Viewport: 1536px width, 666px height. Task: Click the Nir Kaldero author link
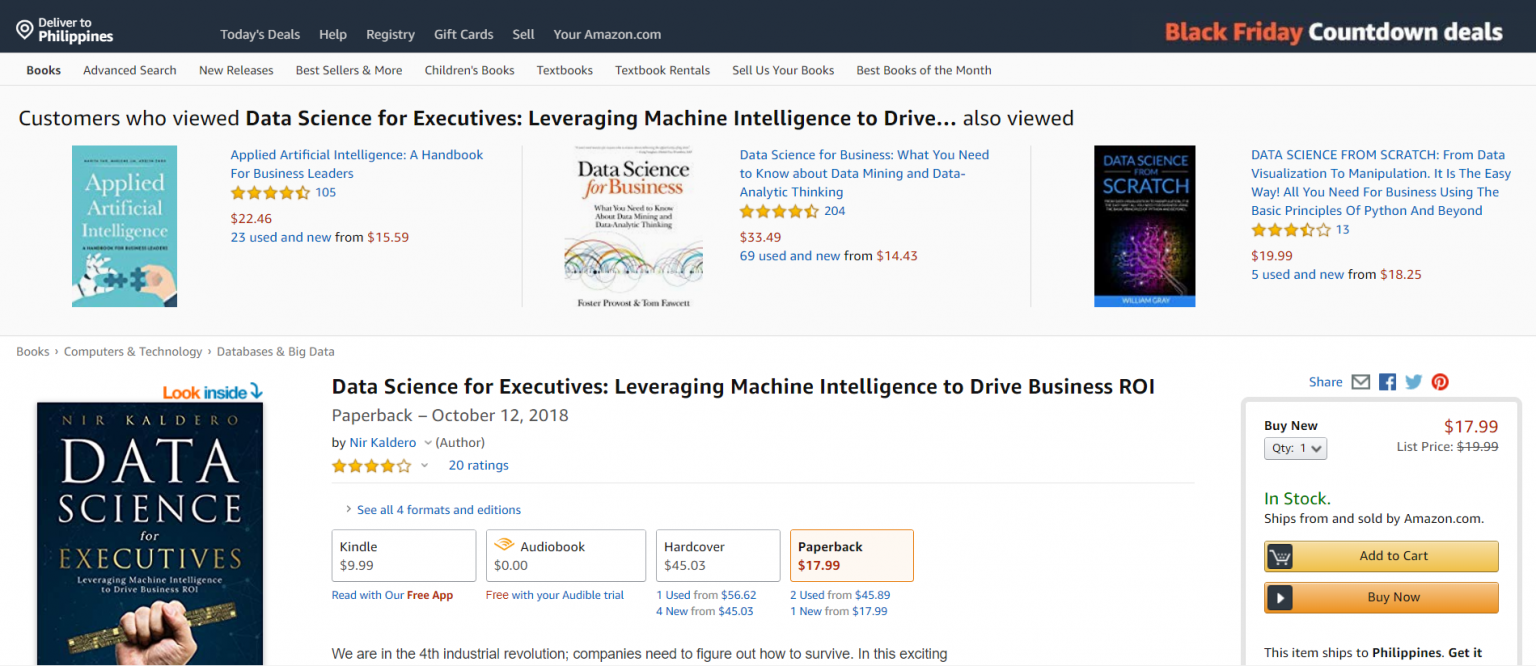pos(383,442)
